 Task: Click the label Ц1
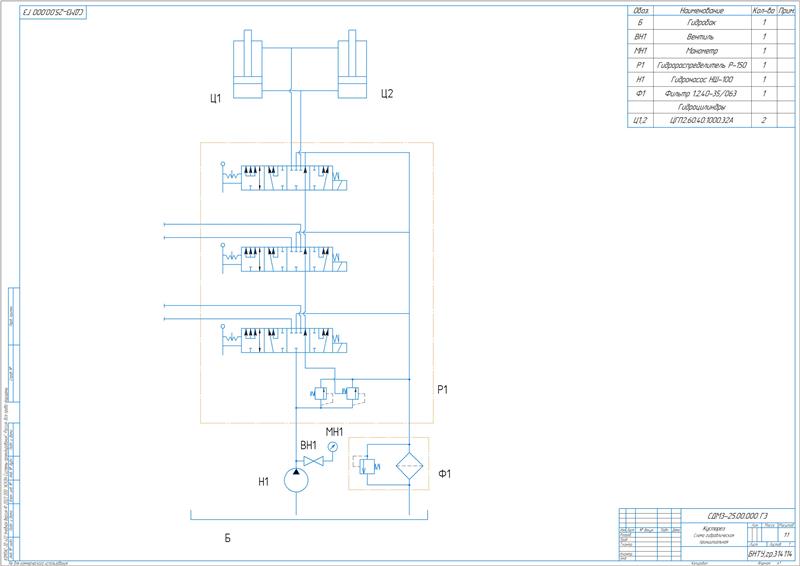(216, 98)
